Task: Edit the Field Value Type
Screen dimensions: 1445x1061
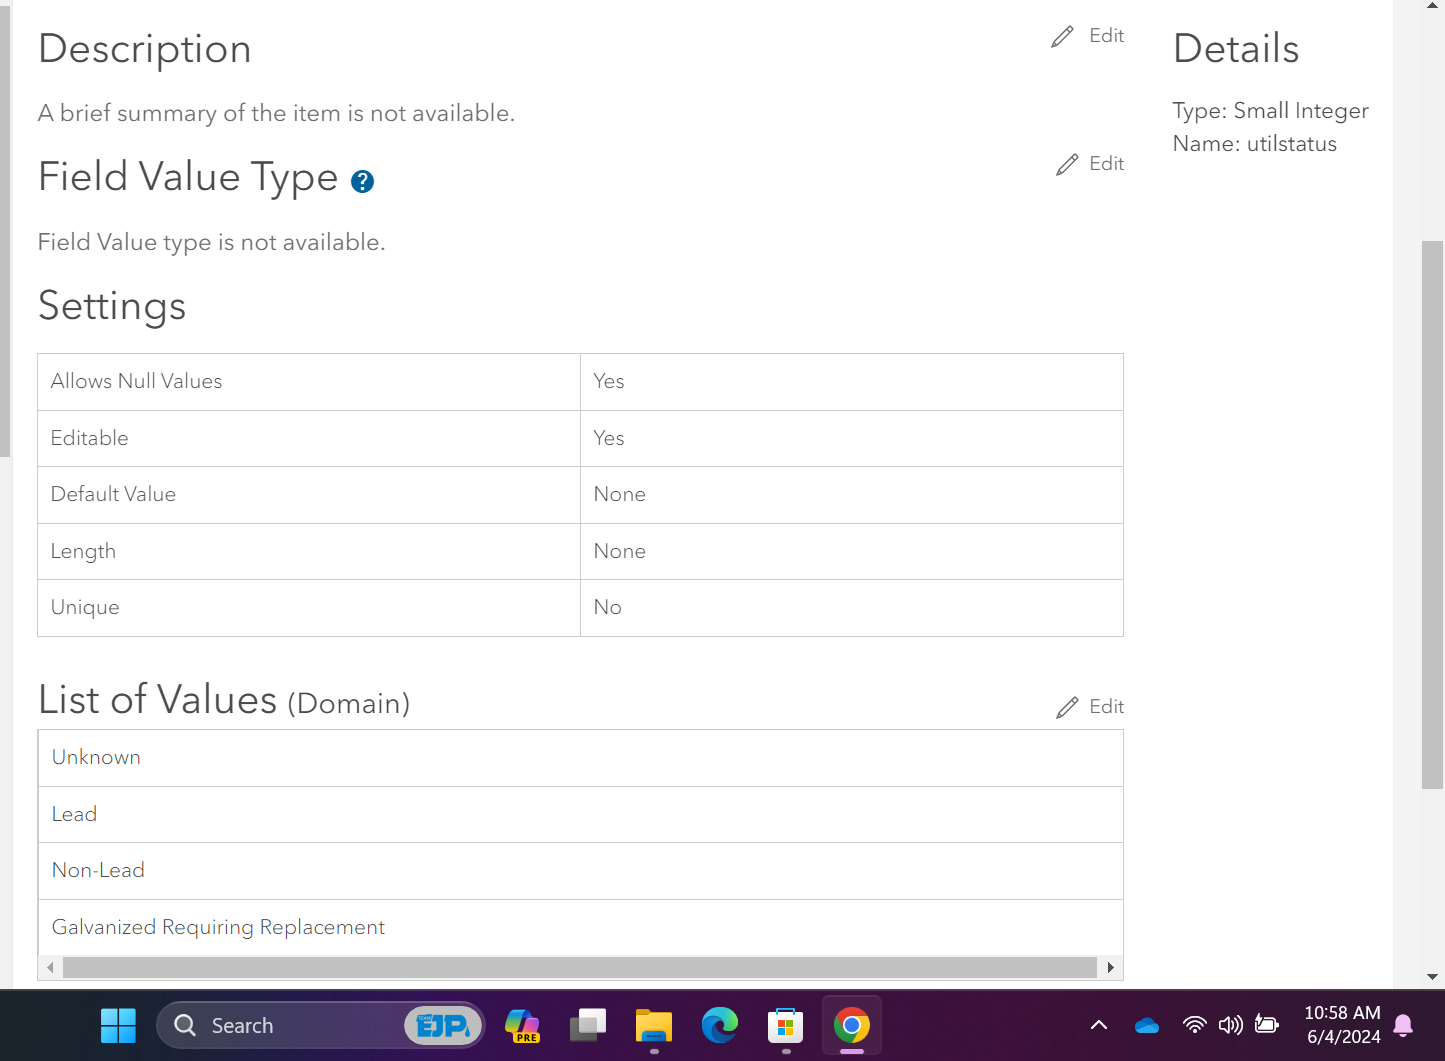Action: (x=1090, y=163)
